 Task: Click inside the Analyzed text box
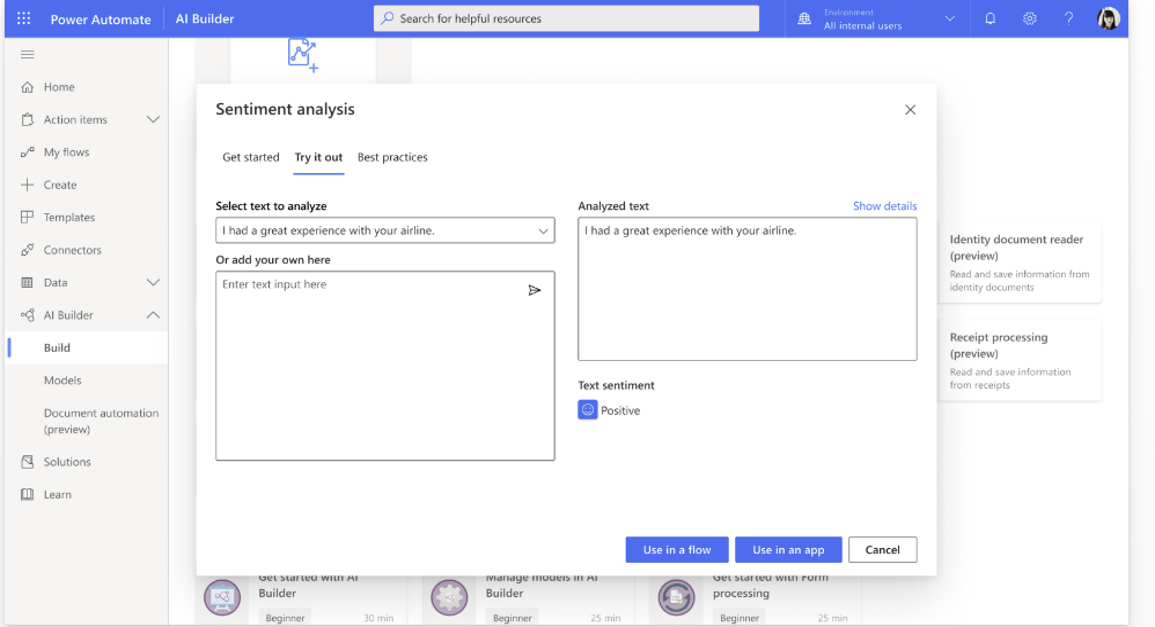(747, 289)
